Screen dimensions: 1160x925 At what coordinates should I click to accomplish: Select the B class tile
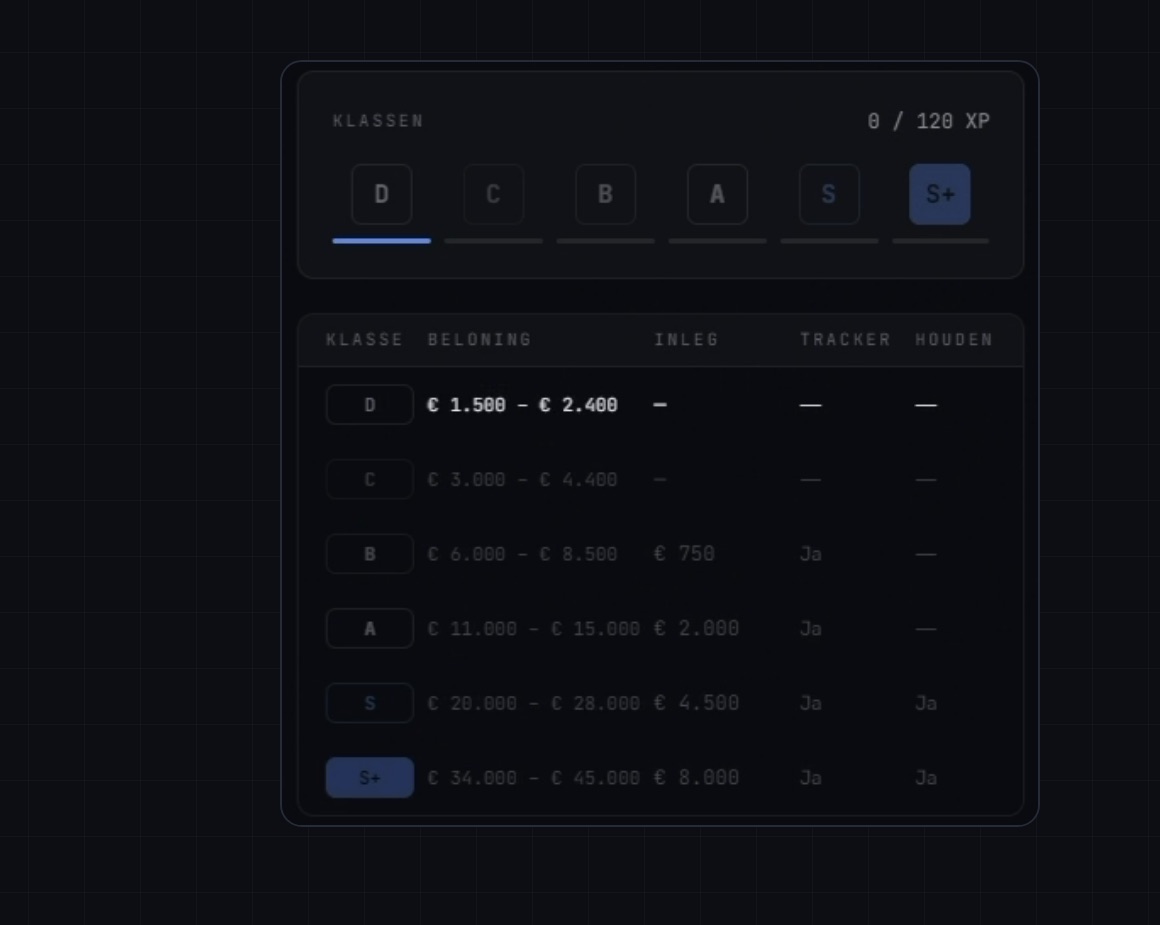pos(605,194)
